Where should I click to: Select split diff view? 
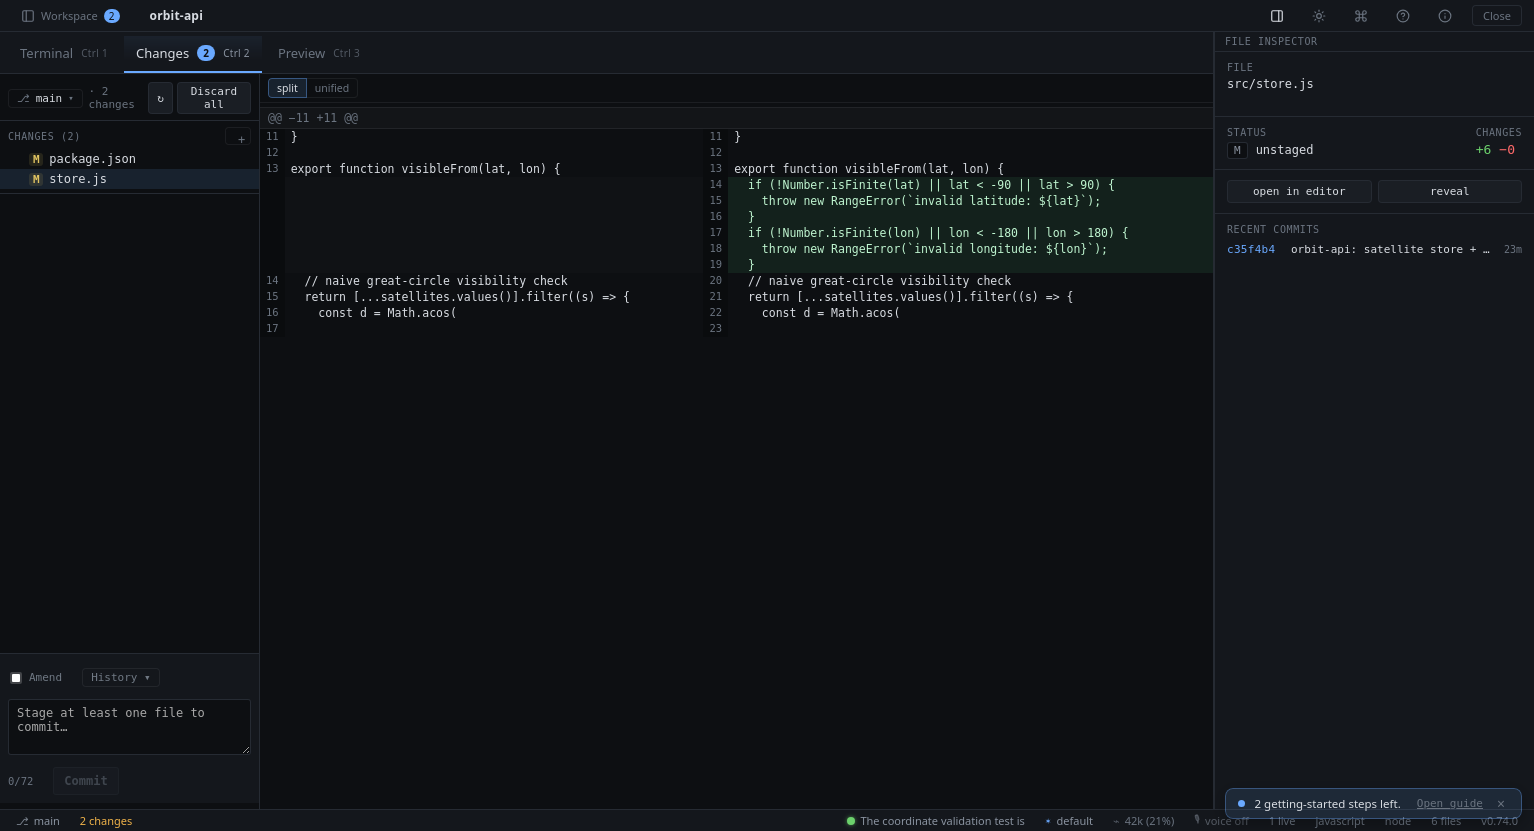(x=287, y=88)
